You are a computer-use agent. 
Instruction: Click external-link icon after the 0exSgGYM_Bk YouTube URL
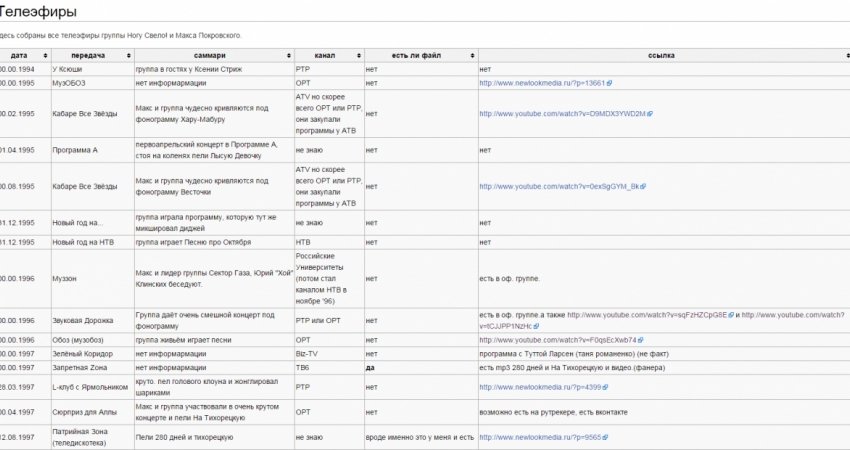click(650, 187)
